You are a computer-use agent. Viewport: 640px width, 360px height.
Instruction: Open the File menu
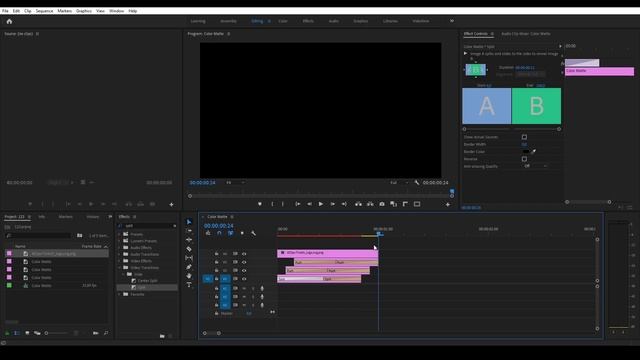point(5,11)
